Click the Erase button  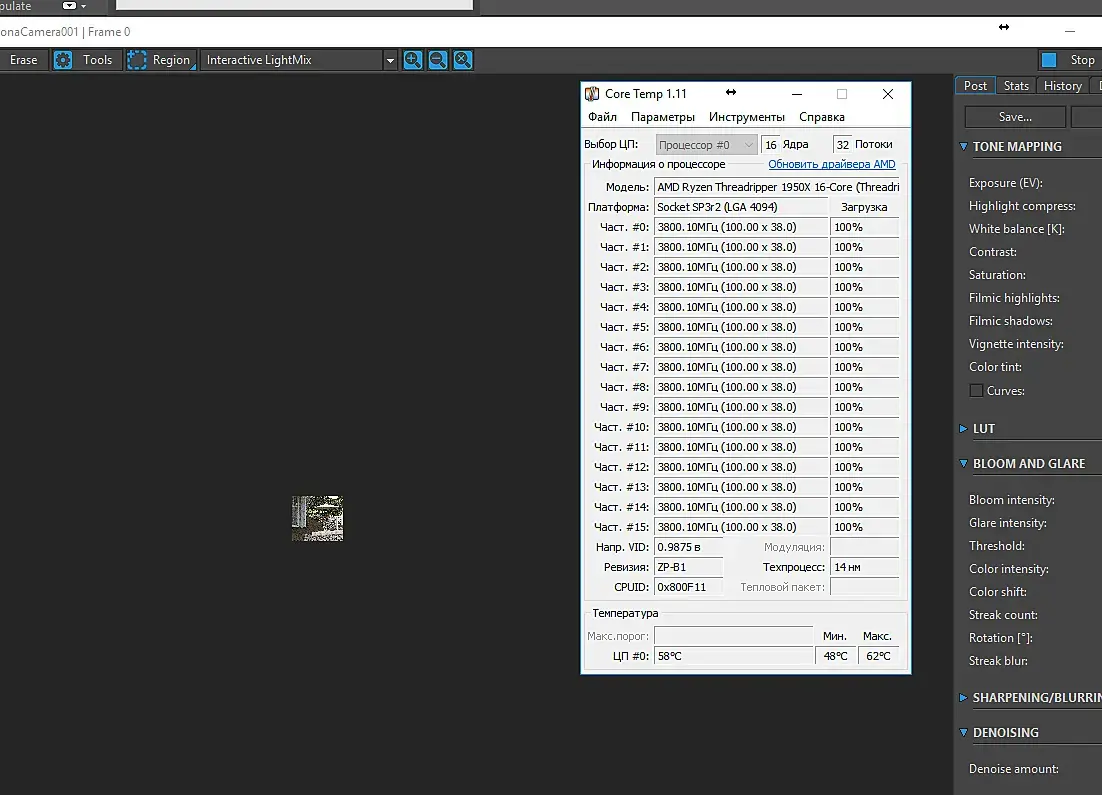(23, 60)
